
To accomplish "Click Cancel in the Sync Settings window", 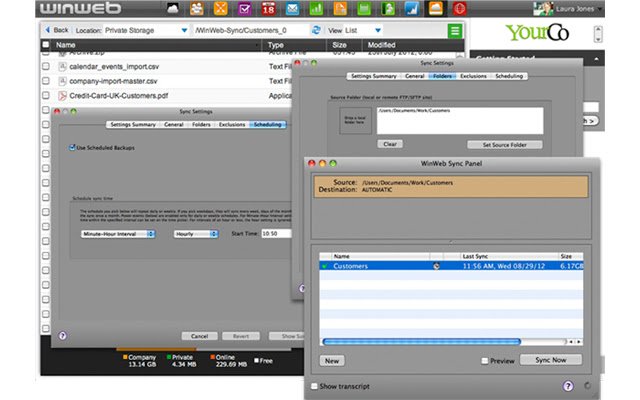I will coord(200,336).
